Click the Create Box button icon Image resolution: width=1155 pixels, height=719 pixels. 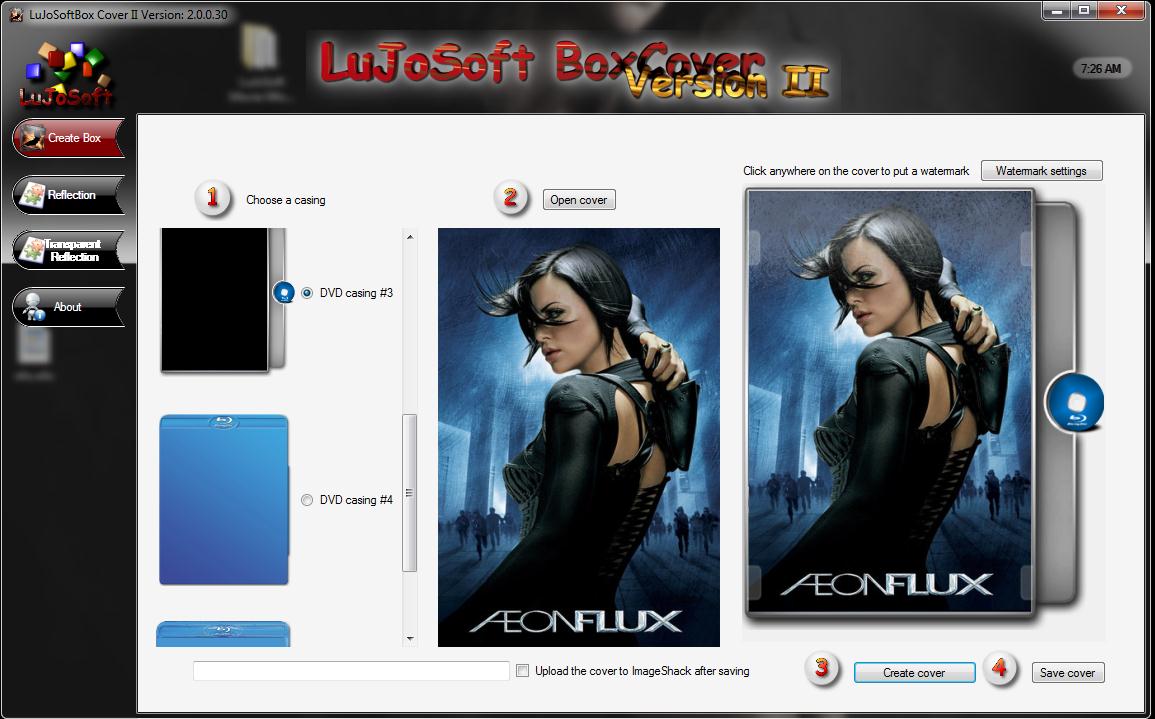pyautogui.click(x=32, y=138)
